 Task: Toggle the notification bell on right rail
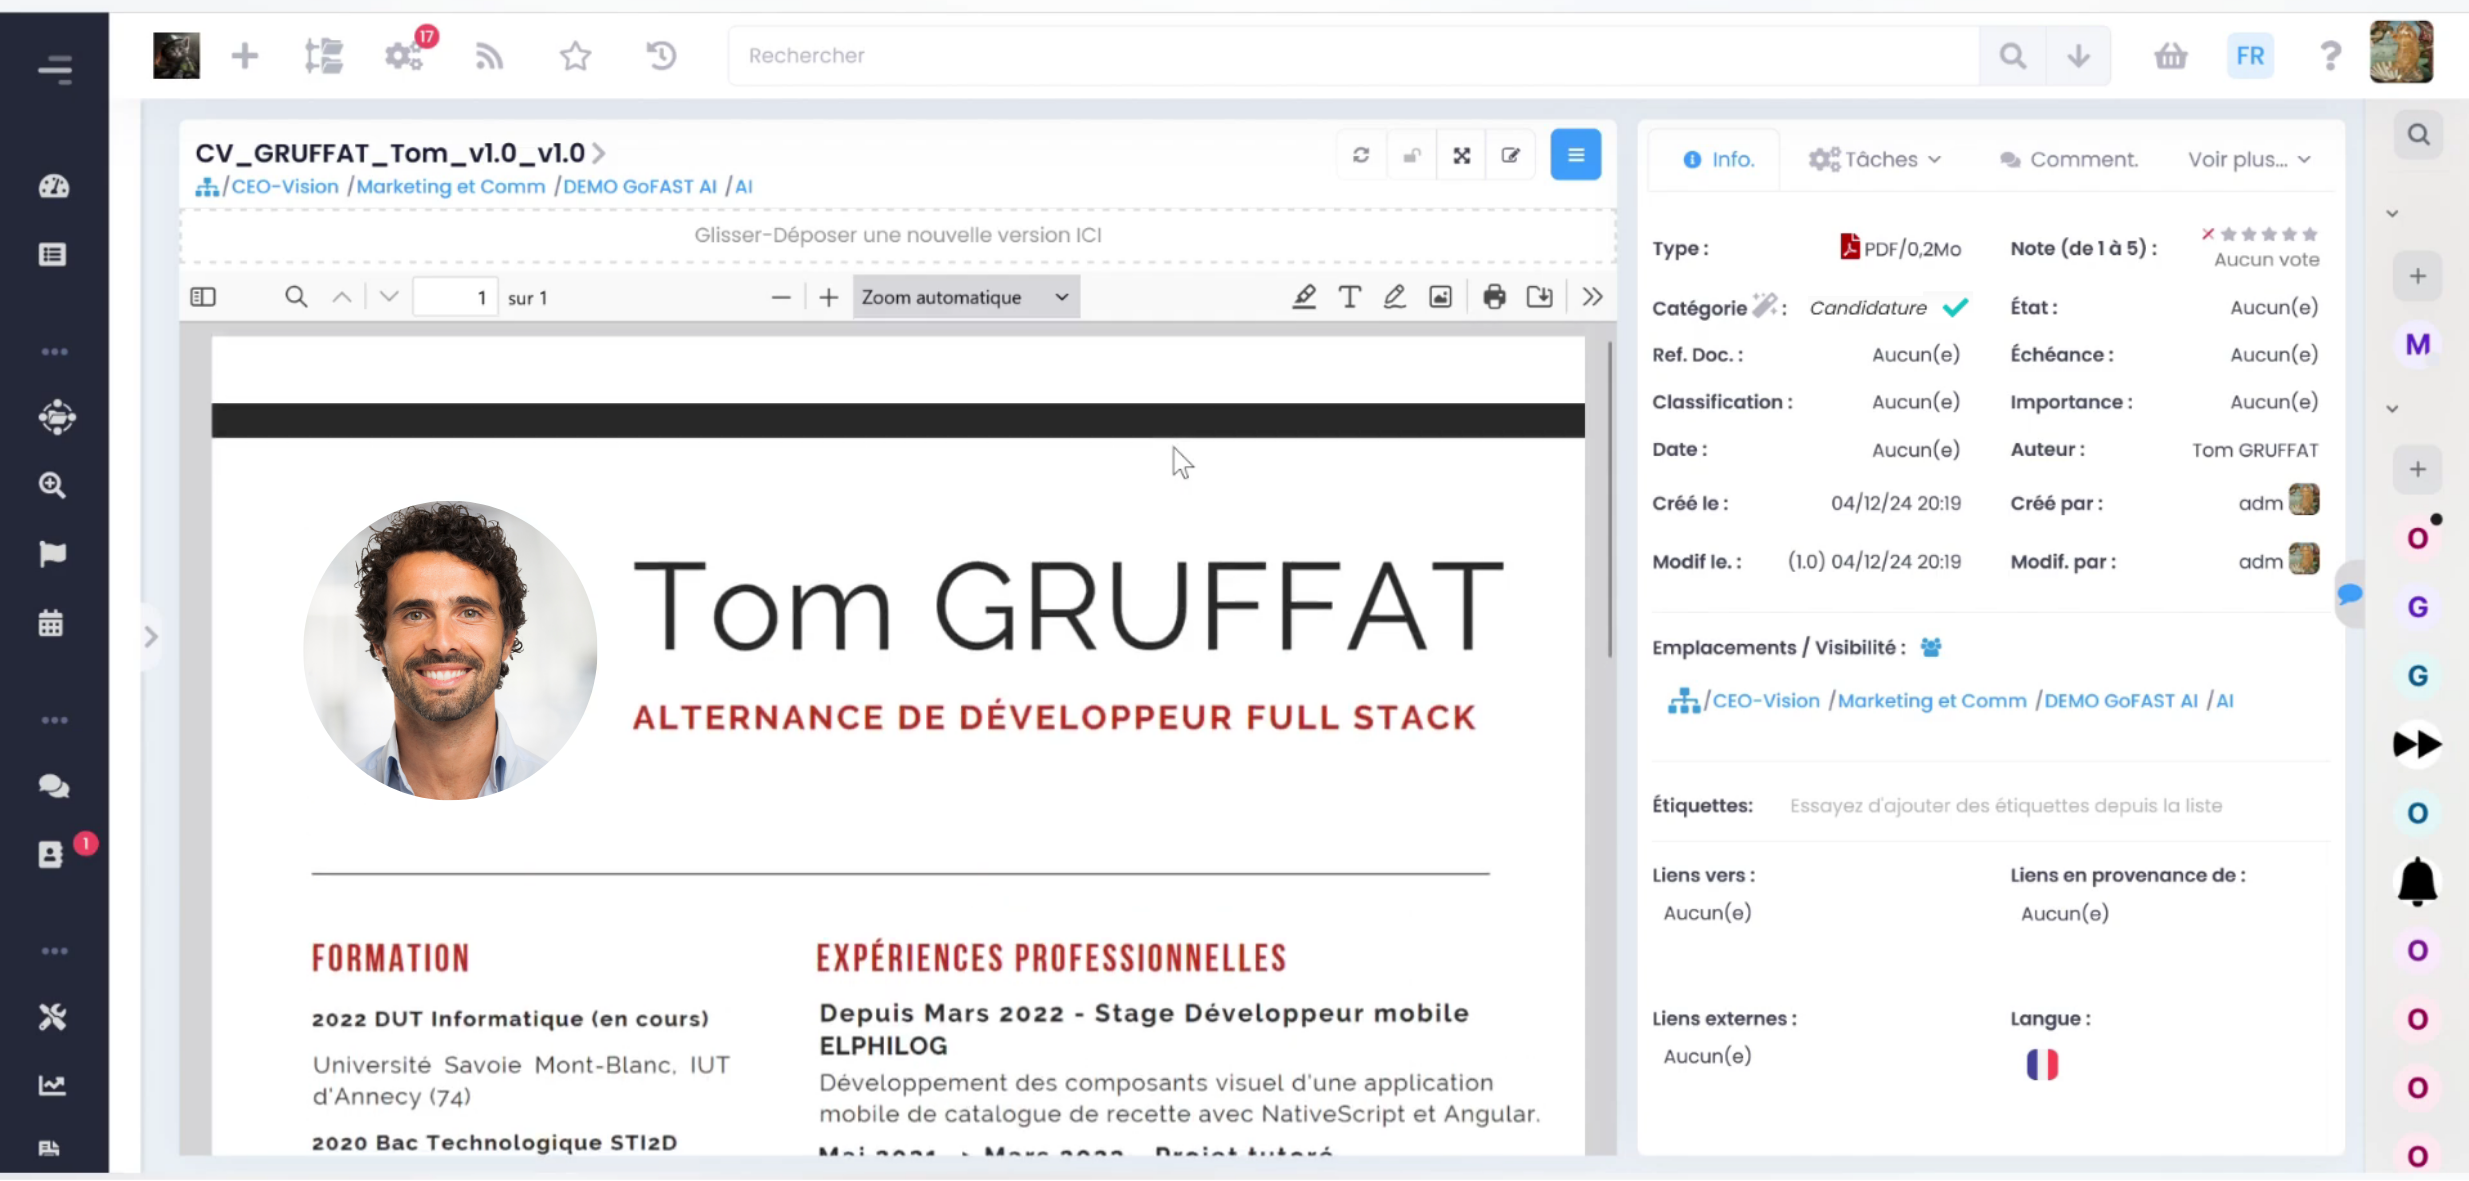tap(2418, 882)
